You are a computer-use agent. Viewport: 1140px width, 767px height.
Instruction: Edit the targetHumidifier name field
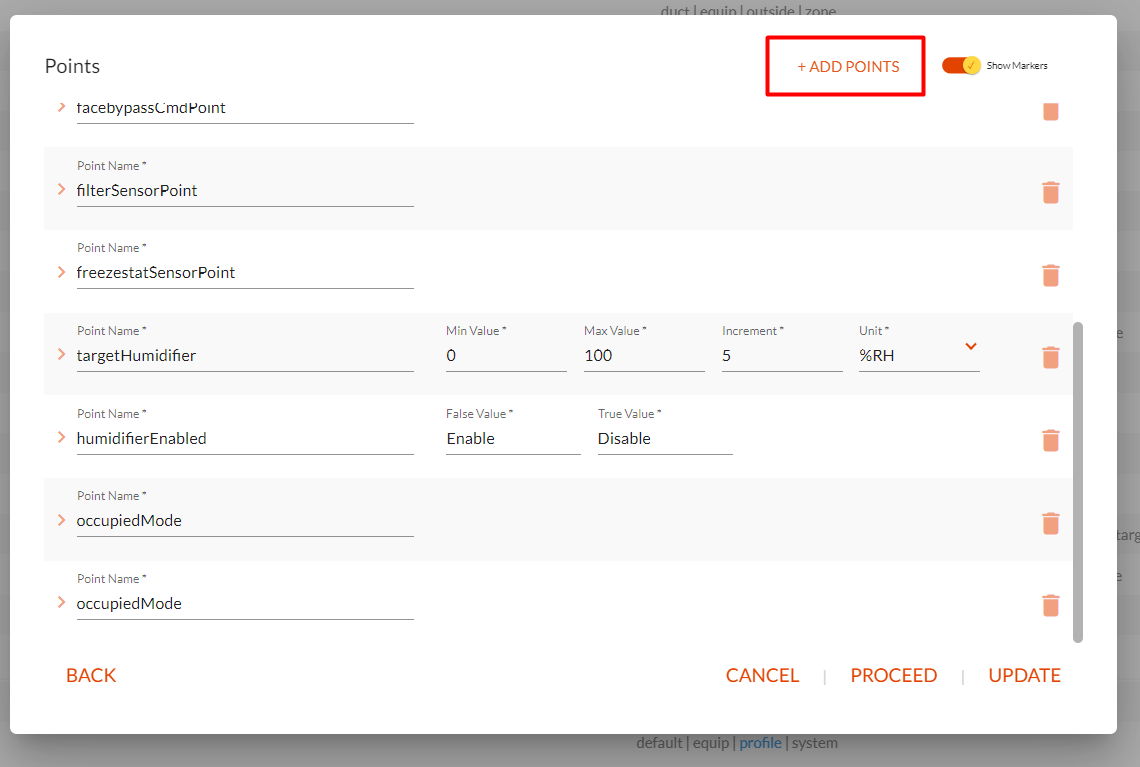245,356
